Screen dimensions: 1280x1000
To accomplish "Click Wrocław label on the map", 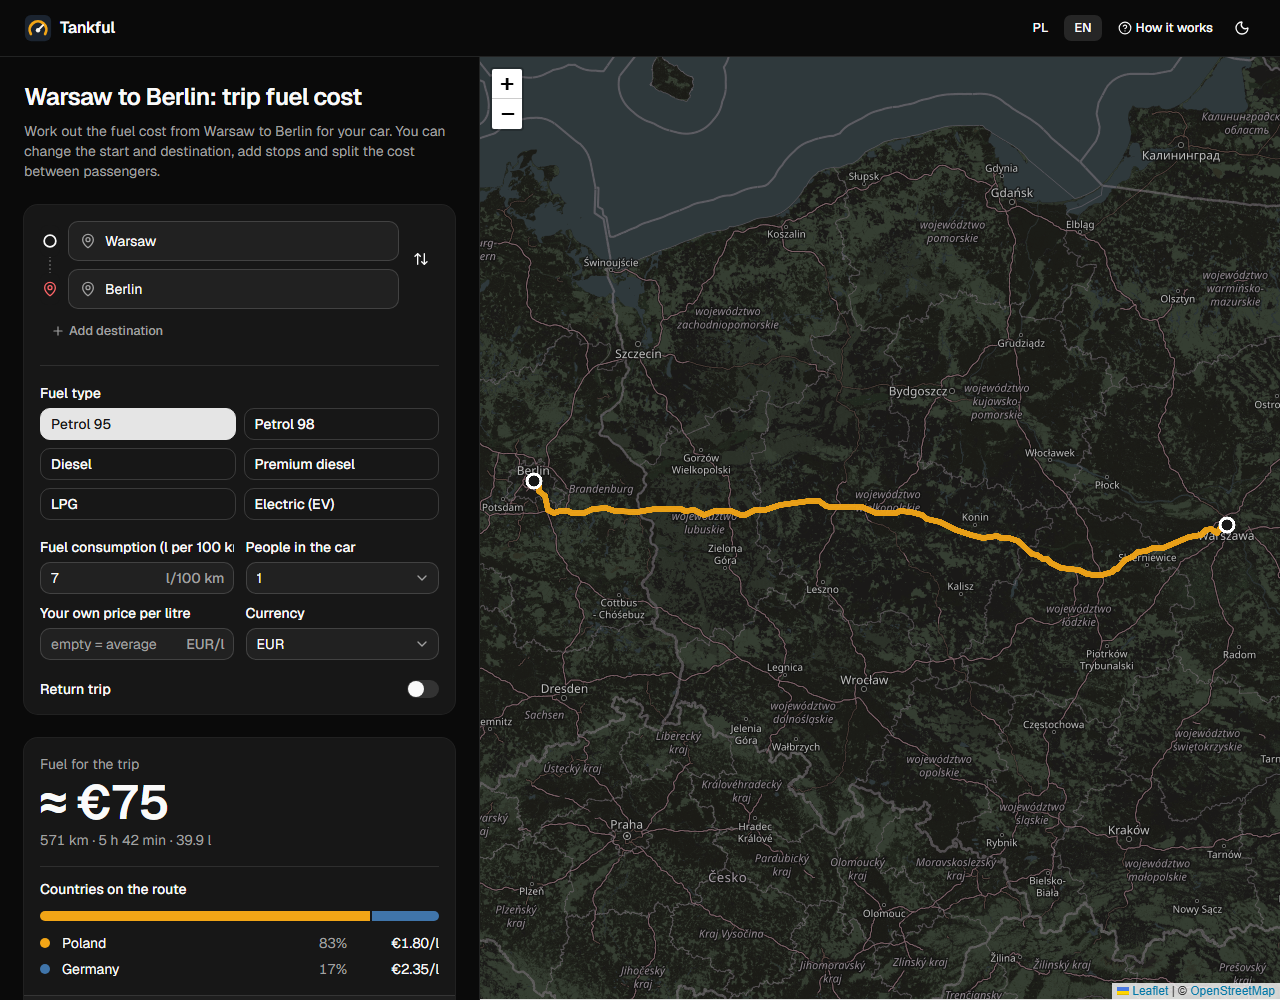I will pos(864,680).
